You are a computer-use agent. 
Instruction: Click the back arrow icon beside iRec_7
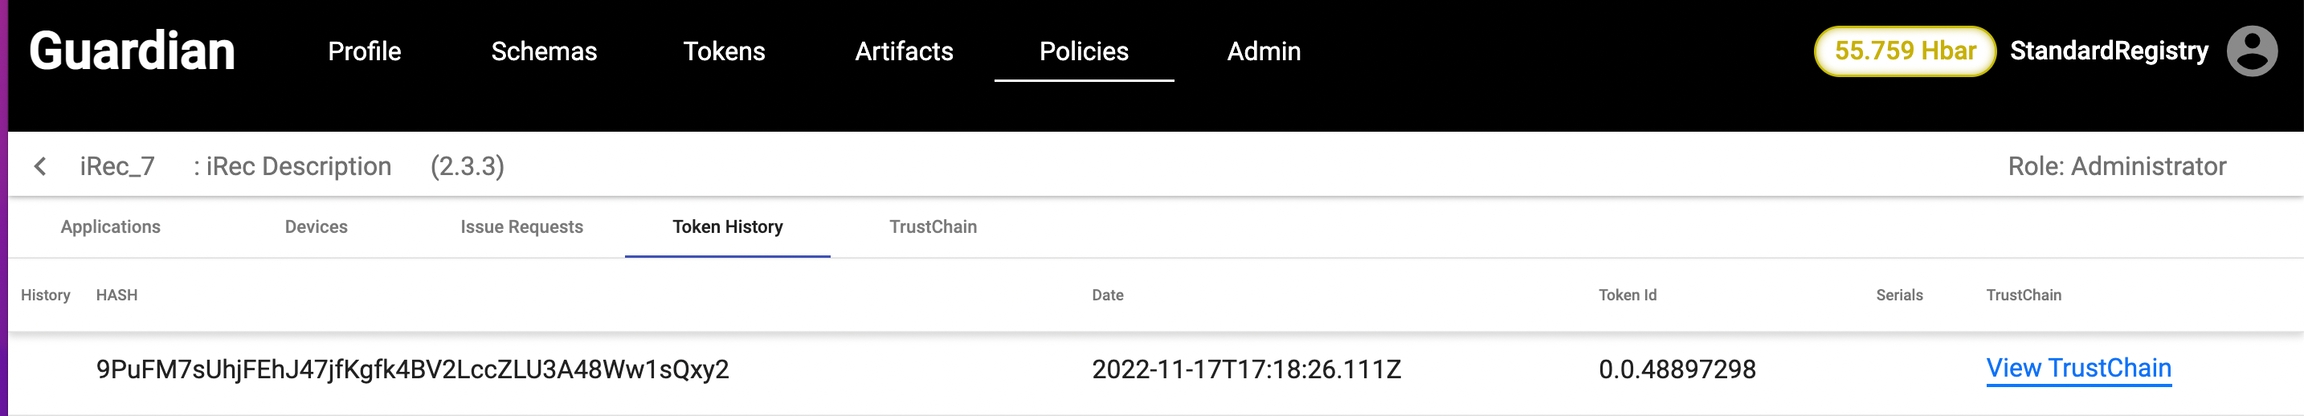(40, 166)
